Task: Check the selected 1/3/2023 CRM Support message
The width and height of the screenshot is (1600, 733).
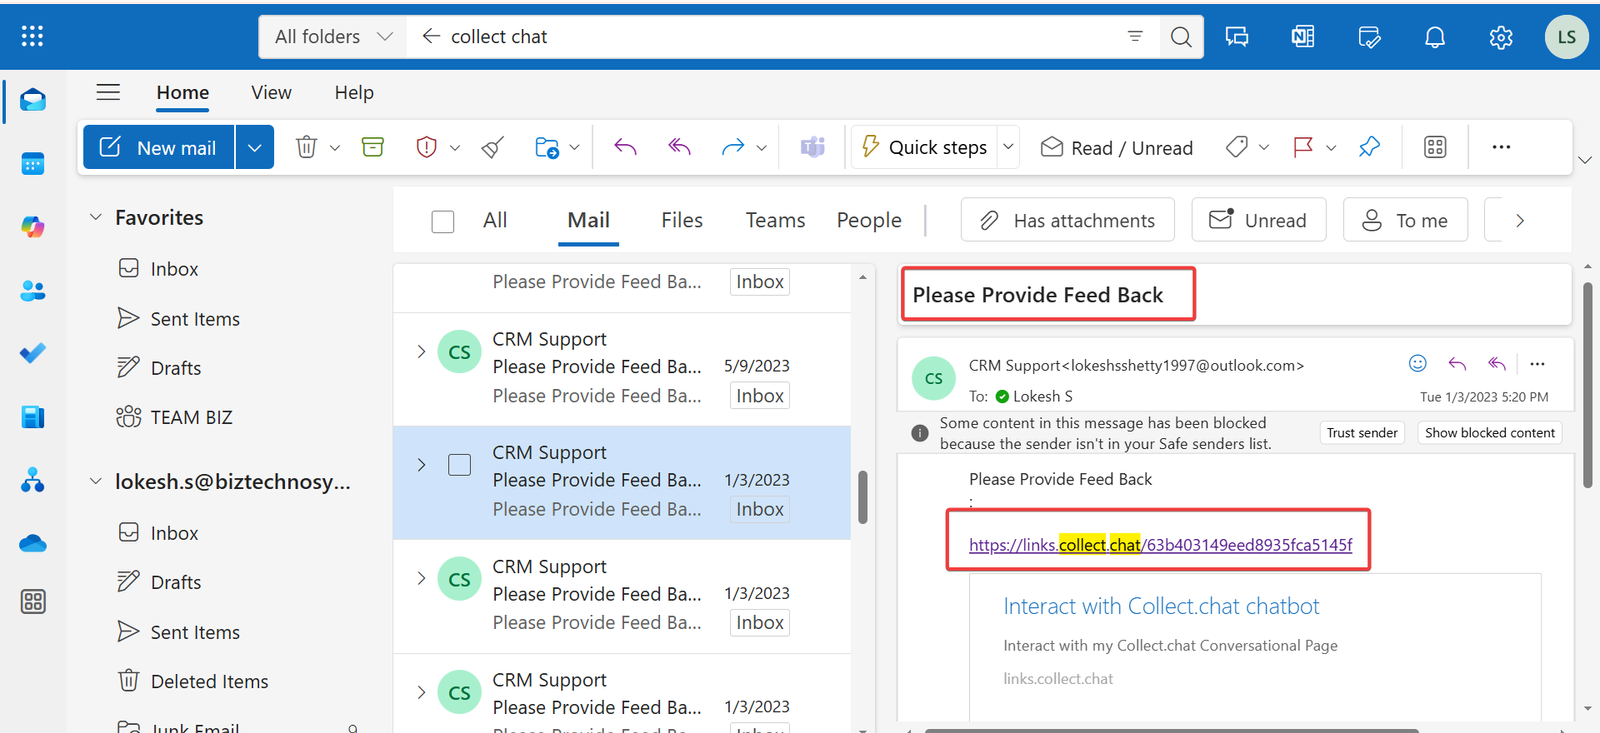Action: [x=459, y=465]
